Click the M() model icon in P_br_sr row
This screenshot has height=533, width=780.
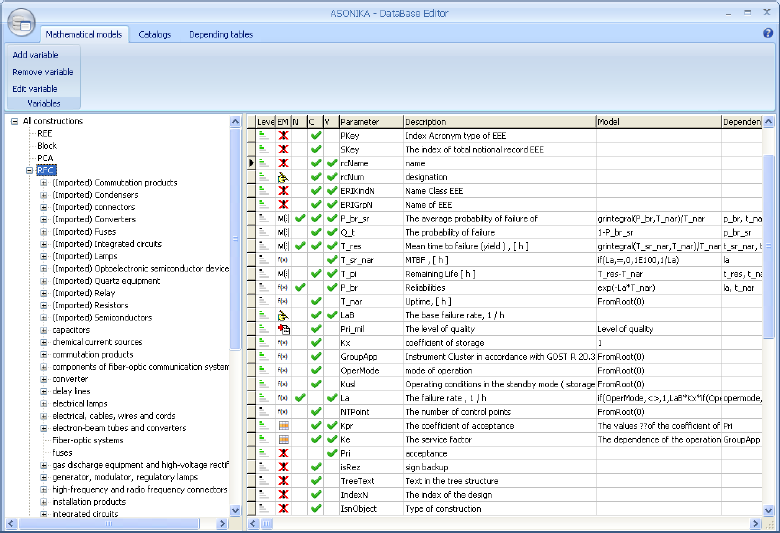[283, 218]
